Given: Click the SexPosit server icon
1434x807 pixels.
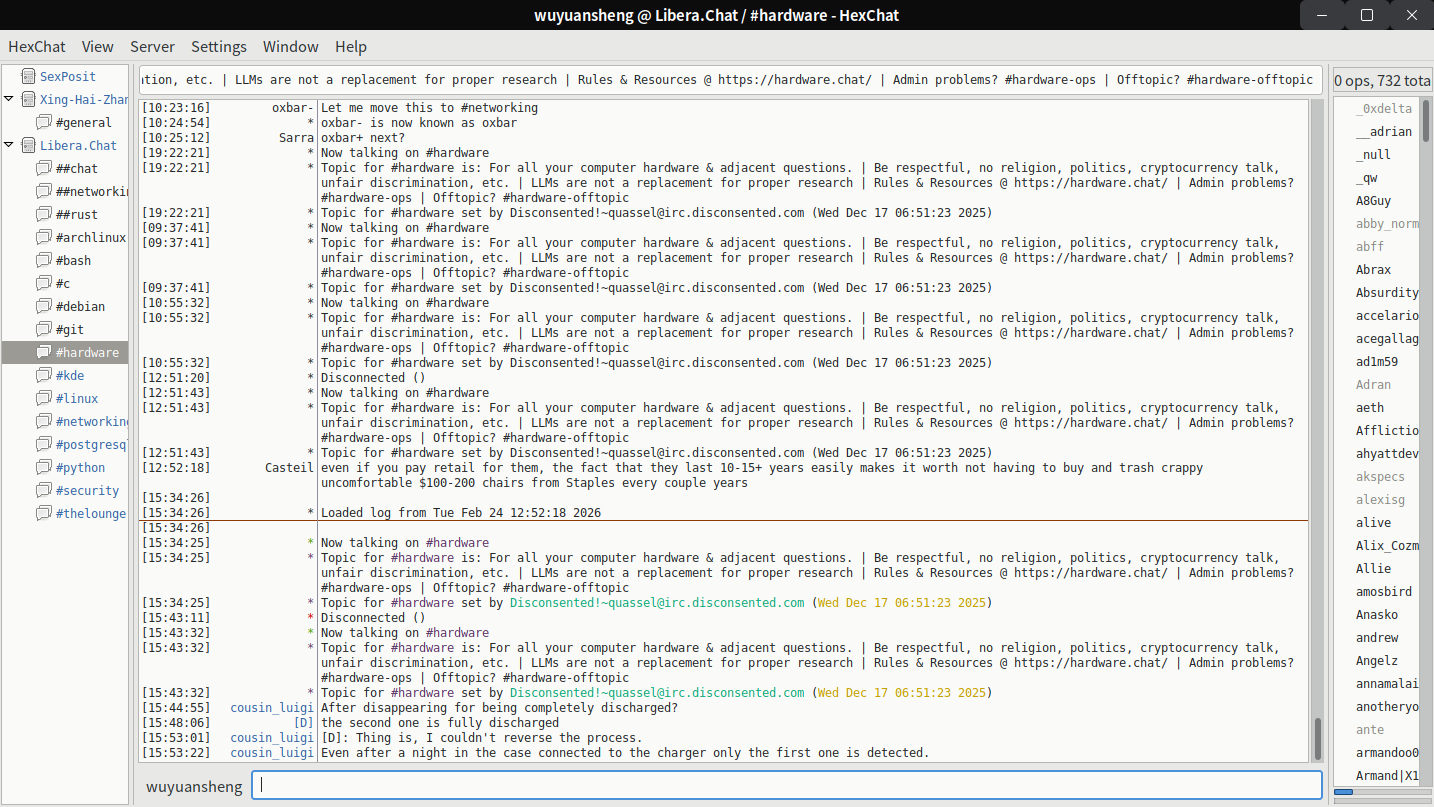Looking at the screenshot, I should coord(28,76).
